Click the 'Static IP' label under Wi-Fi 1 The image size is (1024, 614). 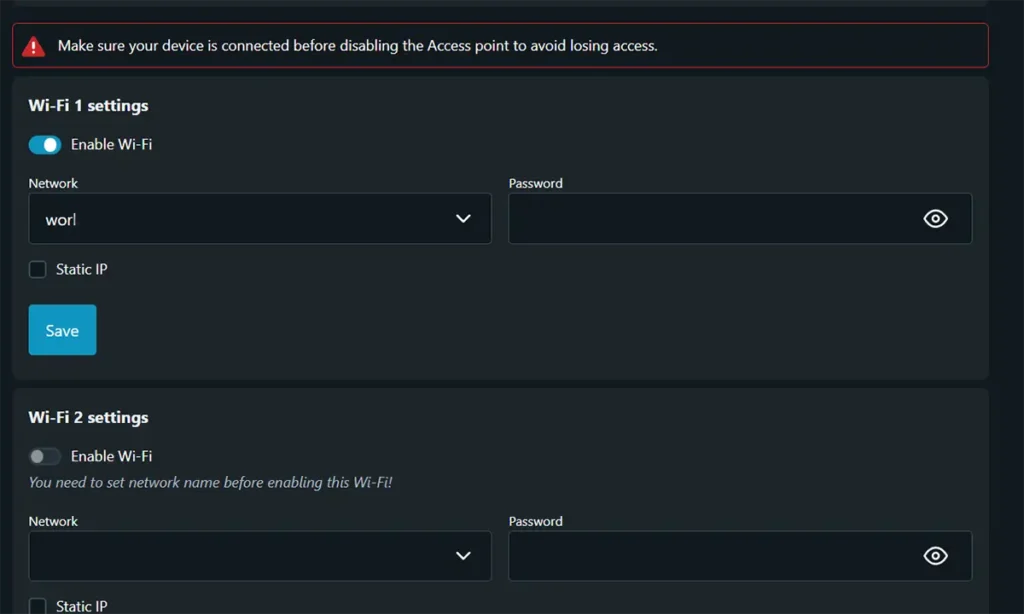point(82,269)
